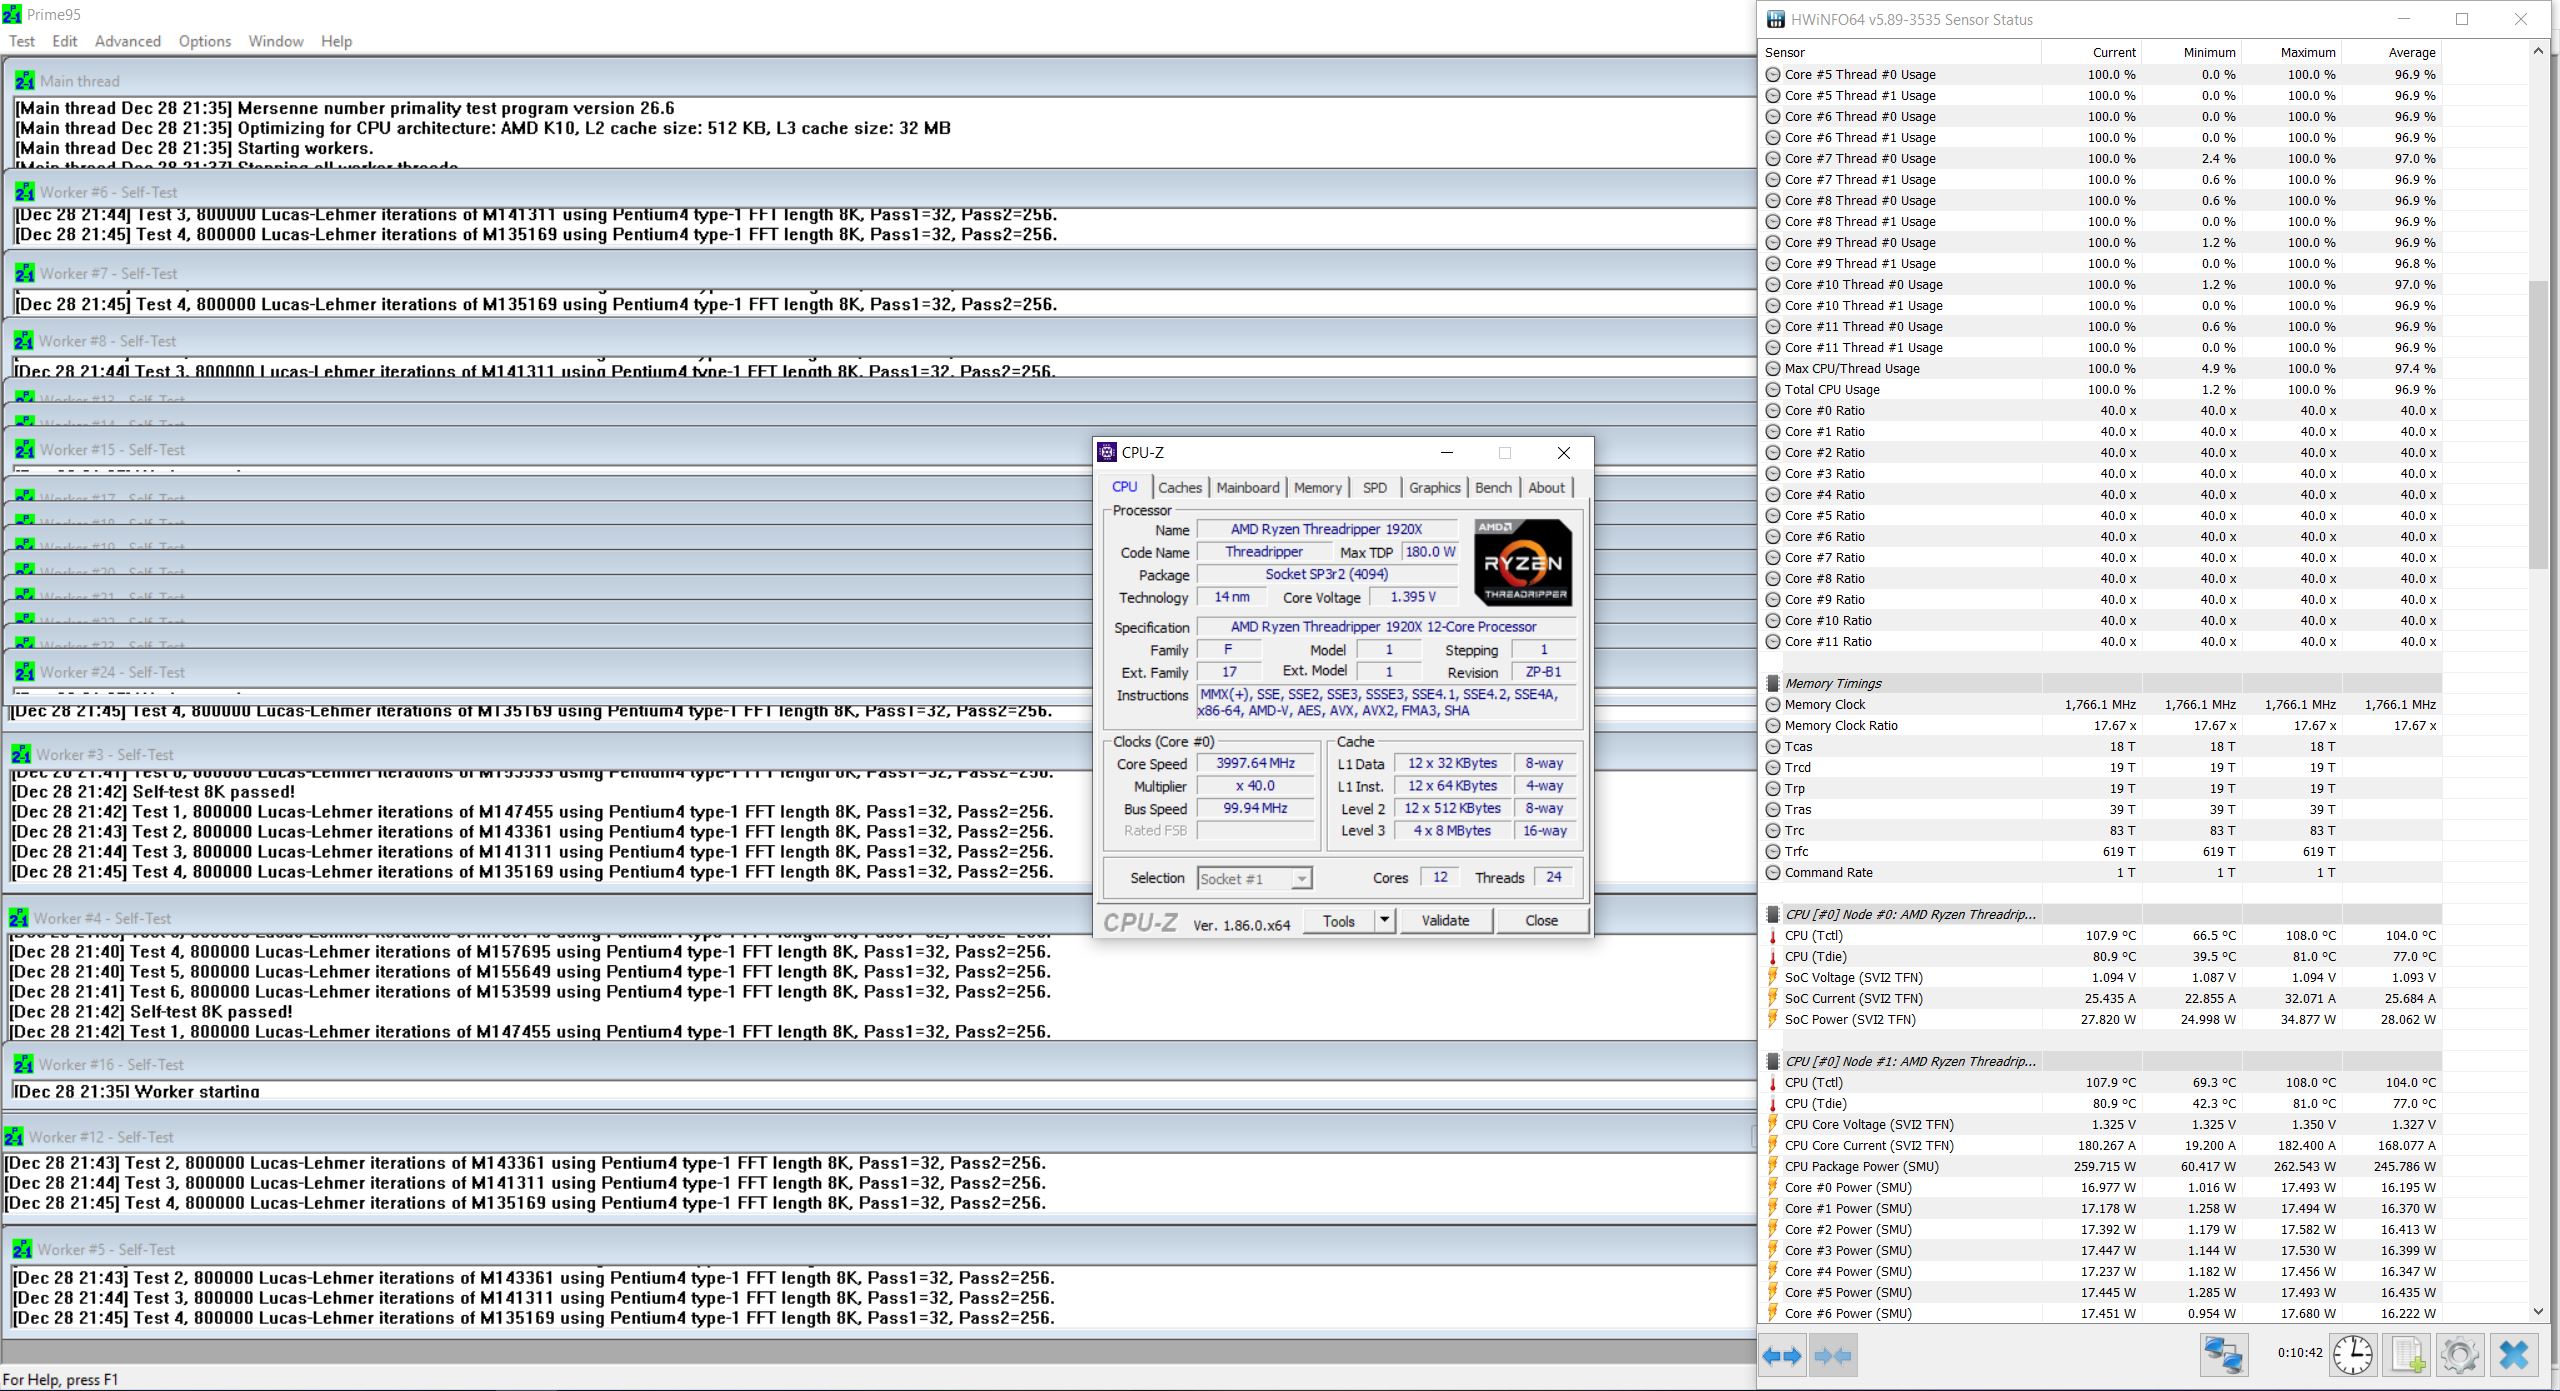This screenshot has width=2560, height=1391.
Task: Click the Average column header in HWiNFO
Action: coord(2391,52)
